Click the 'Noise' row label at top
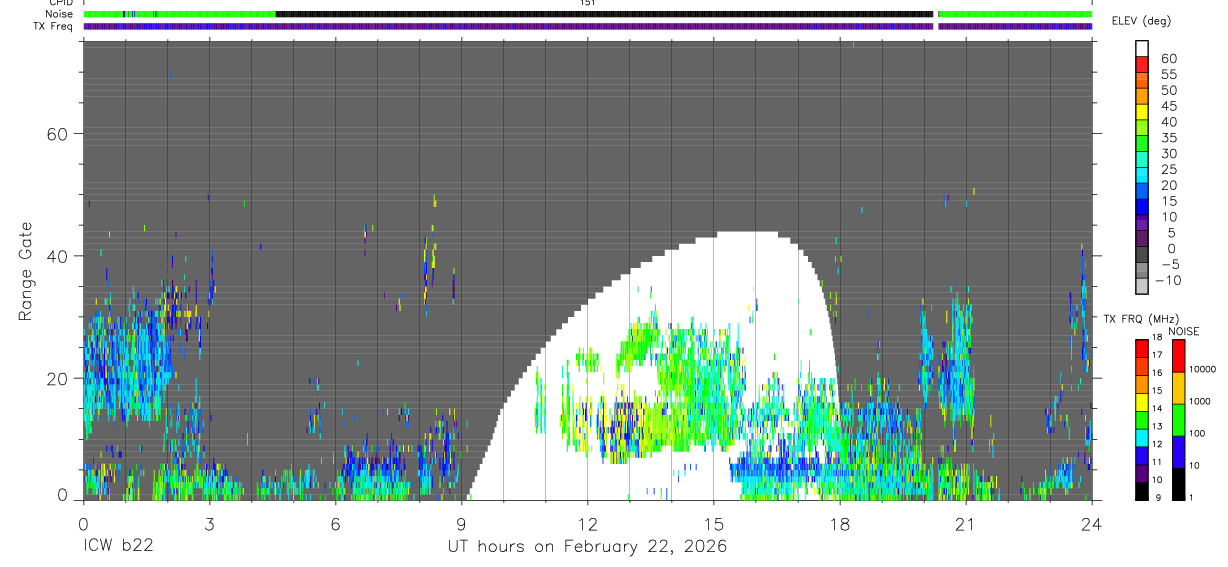This screenshot has width=1228, height=567. [x=60, y=14]
